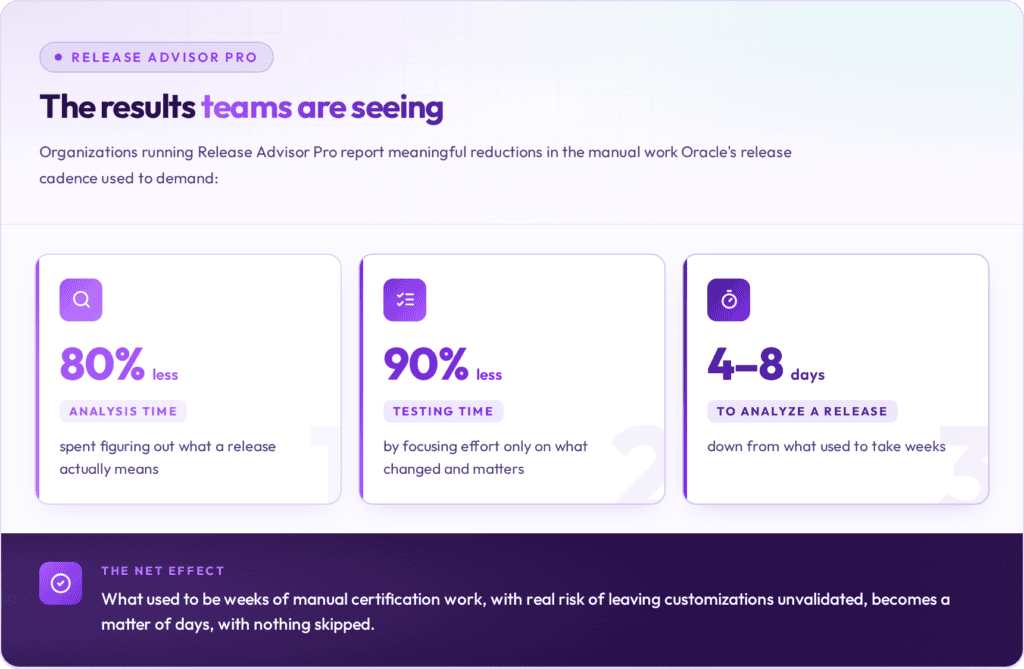The width and height of the screenshot is (1024, 669).
Task: Click the heading 'The results teams are seeing'
Action: [x=242, y=108]
